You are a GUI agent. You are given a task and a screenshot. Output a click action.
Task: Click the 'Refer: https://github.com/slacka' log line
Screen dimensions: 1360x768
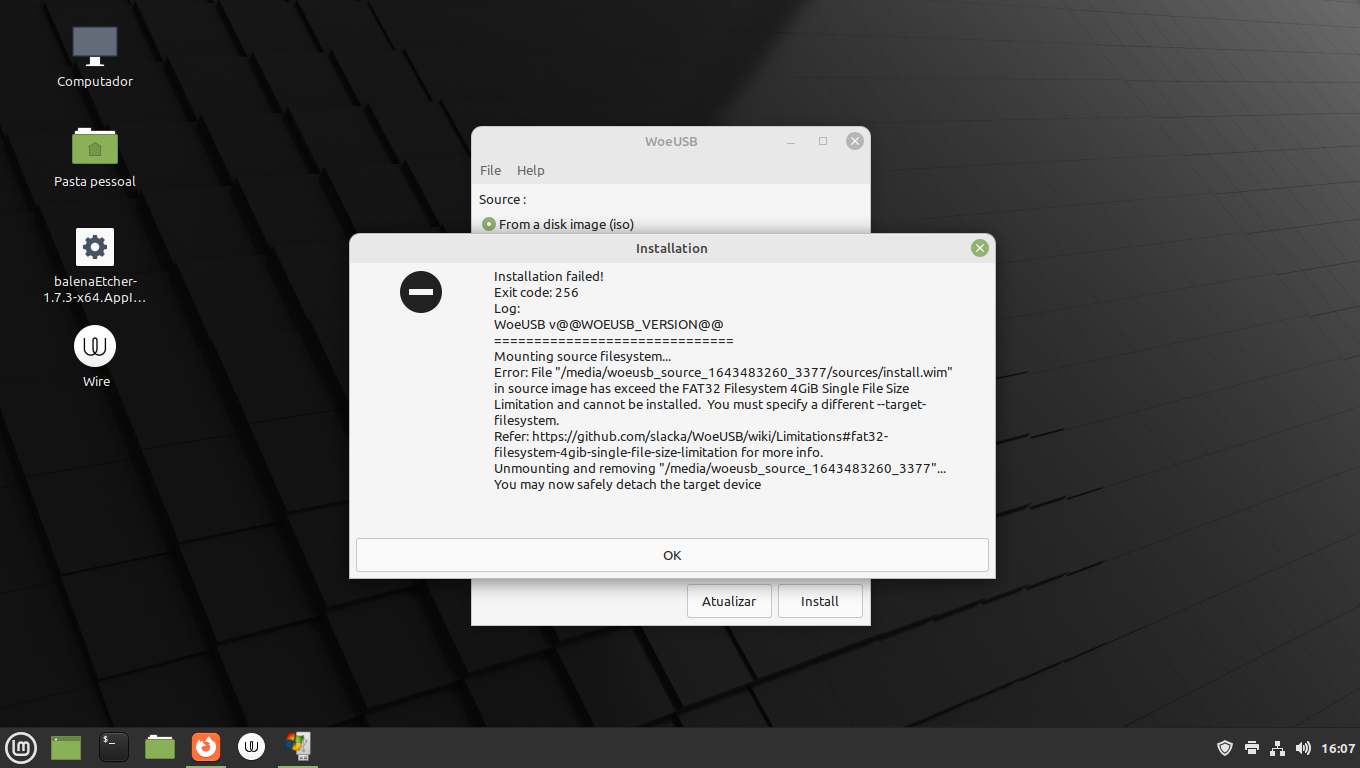(691, 445)
